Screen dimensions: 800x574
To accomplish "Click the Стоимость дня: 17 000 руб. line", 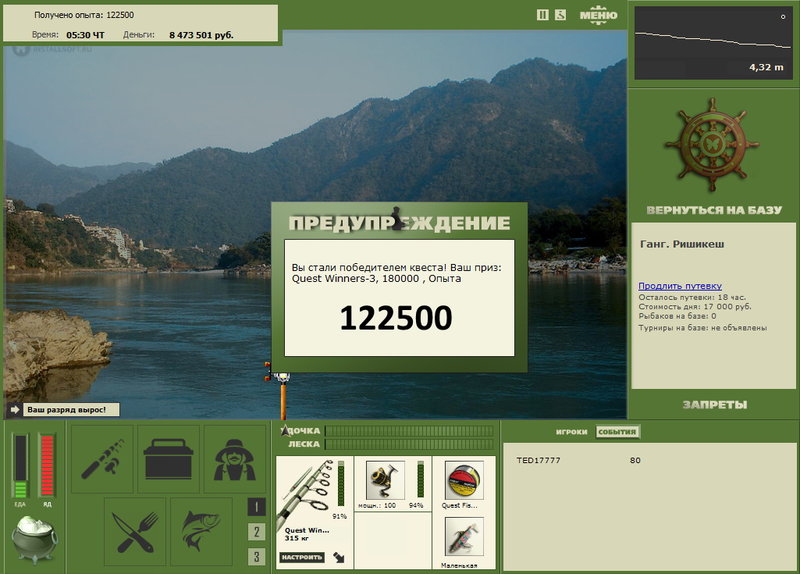I will tap(695, 307).
